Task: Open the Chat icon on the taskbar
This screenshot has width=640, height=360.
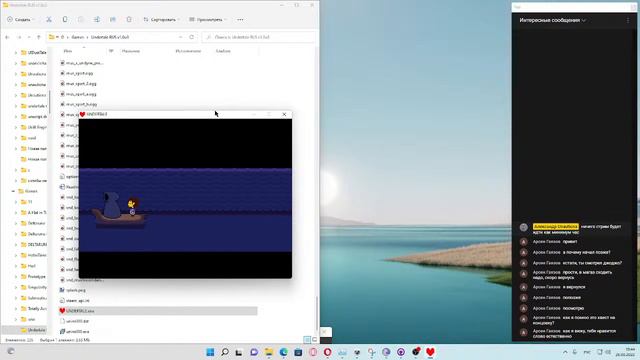Action: (x=254, y=352)
